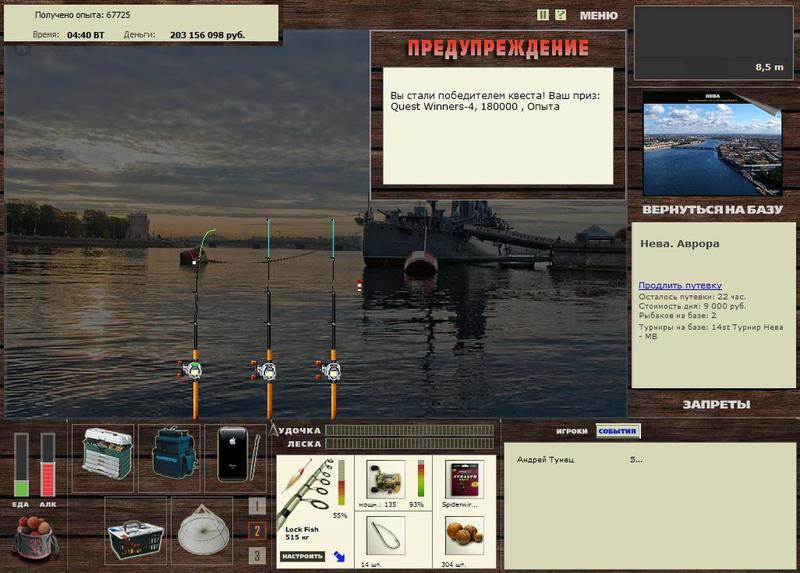Viewport: 800px width, 573px height.
Task: Click the time value 04:40 ВТ
Action: 85,35
